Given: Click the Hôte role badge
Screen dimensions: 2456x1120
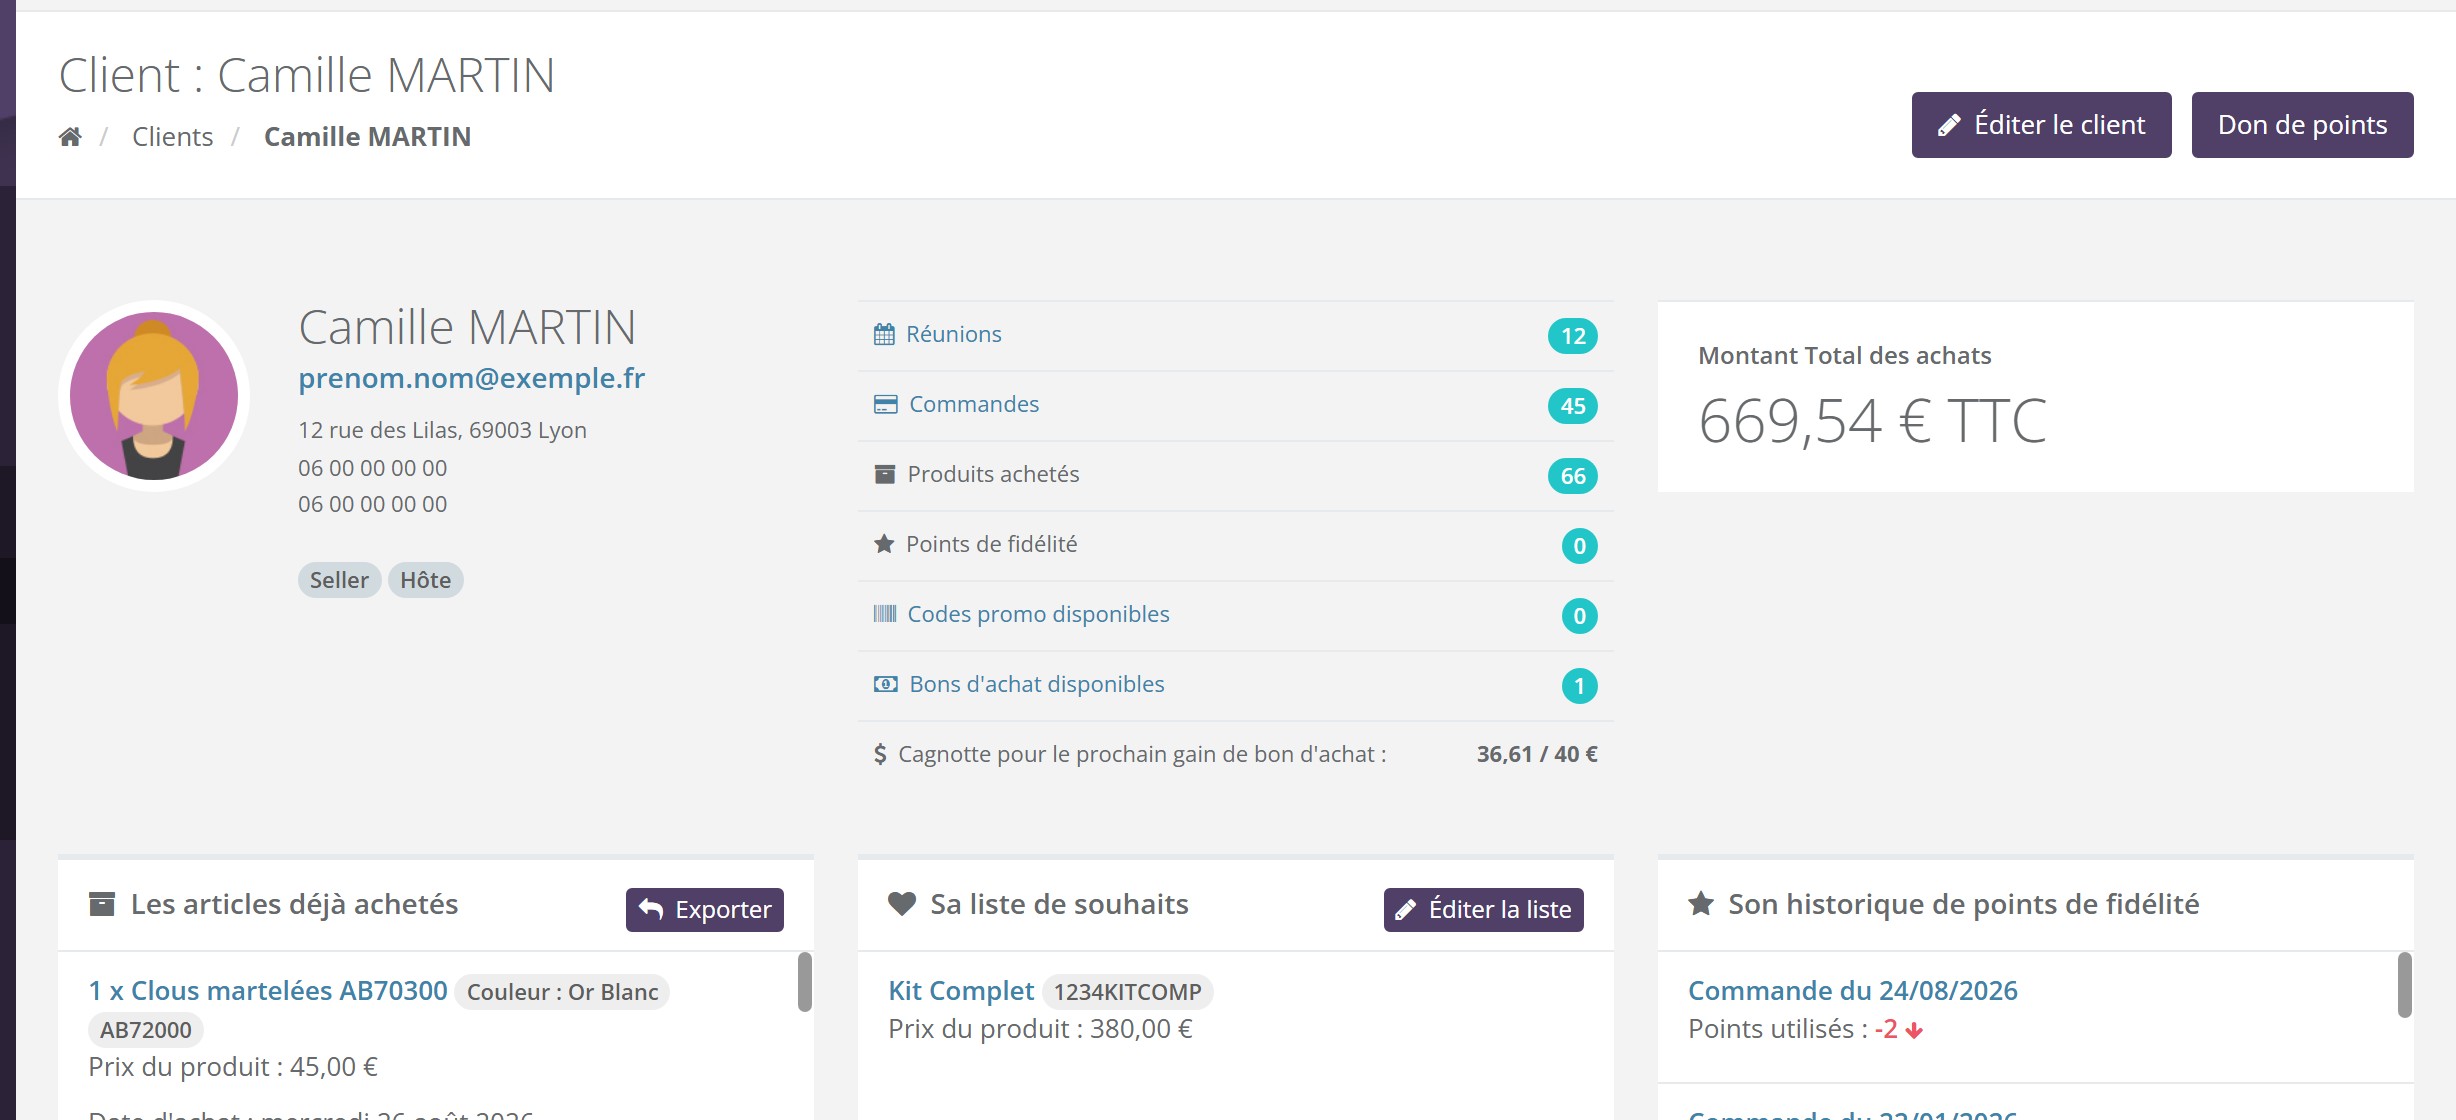Looking at the screenshot, I should (x=425, y=580).
